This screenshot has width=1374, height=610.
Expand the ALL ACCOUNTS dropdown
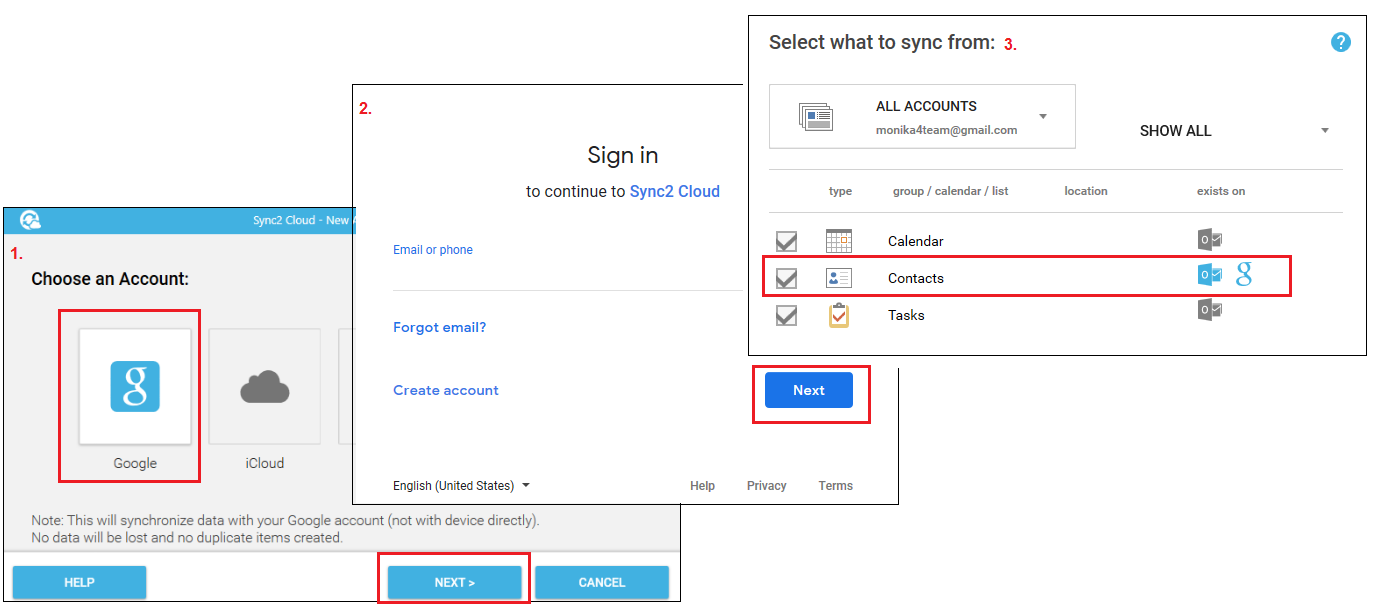[x=1043, y=116]
